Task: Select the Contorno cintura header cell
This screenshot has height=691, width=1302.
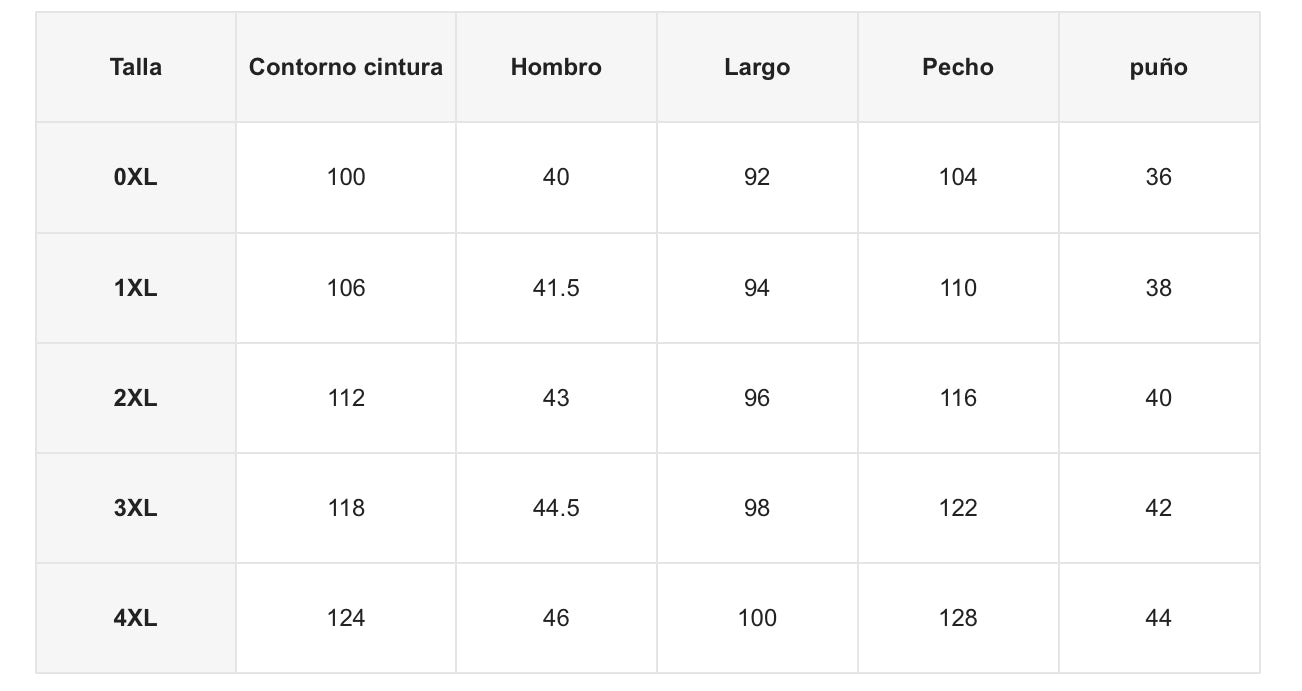Action: (x=346, y=67)
